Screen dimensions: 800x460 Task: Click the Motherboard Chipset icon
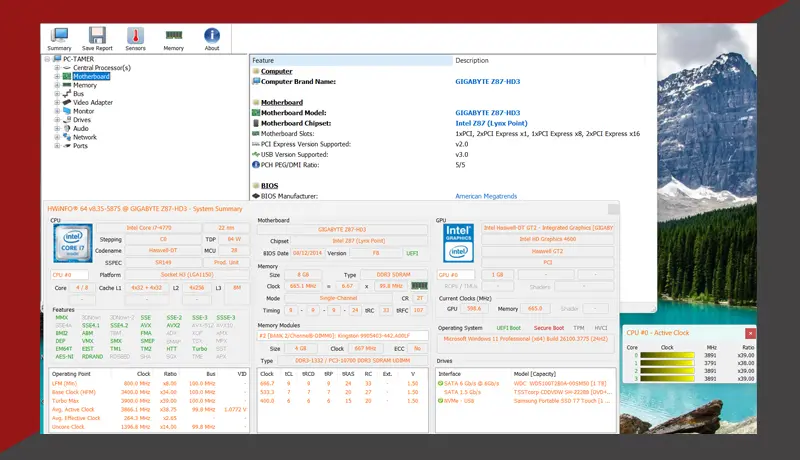[256, 123]
